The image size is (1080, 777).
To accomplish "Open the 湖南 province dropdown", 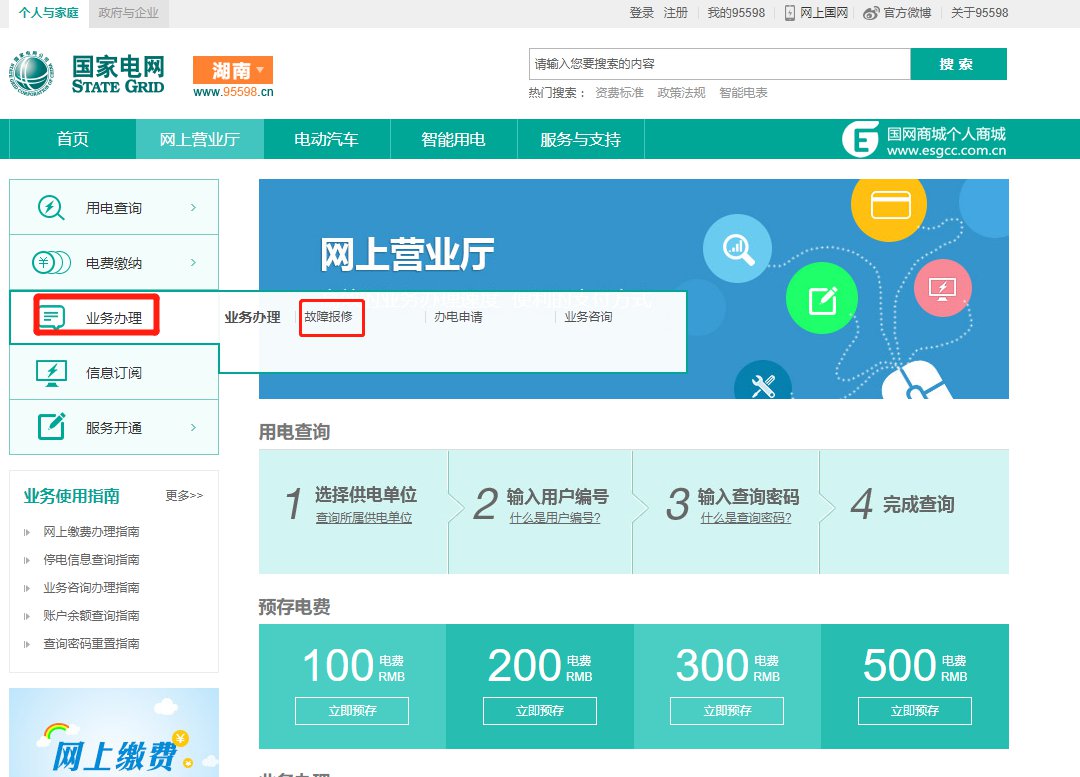I will (x=232, y=70).
